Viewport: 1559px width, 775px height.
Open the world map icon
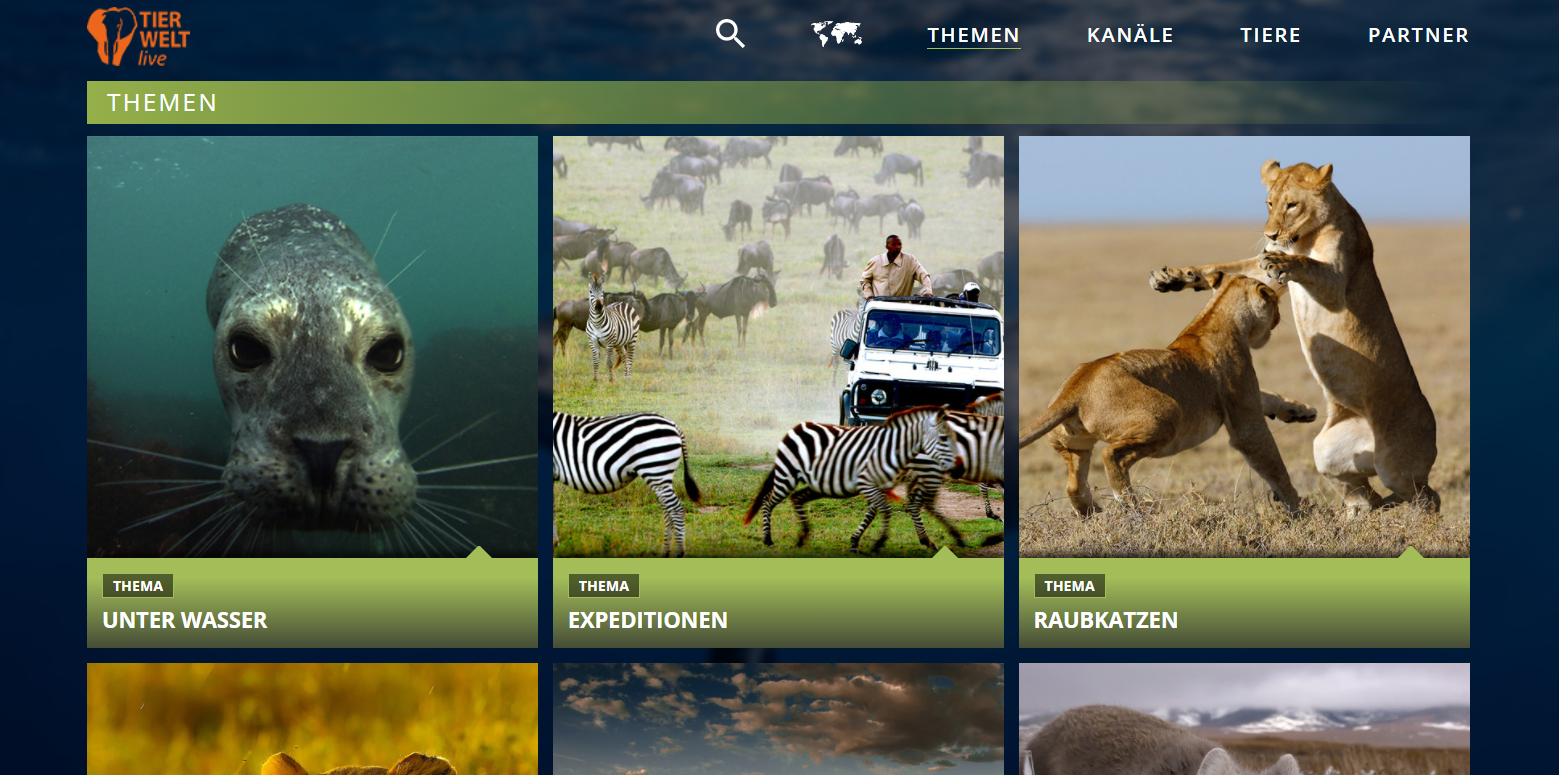pos(836,34)
